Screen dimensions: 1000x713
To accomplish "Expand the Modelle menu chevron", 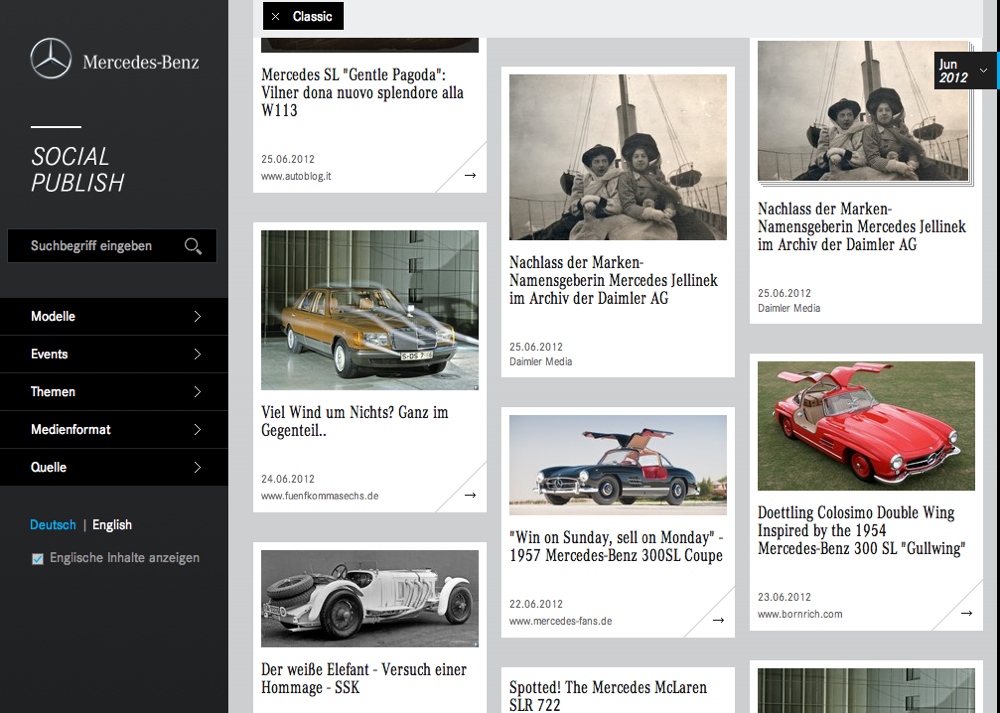I will pyautogui.click(x=197, y=316).
